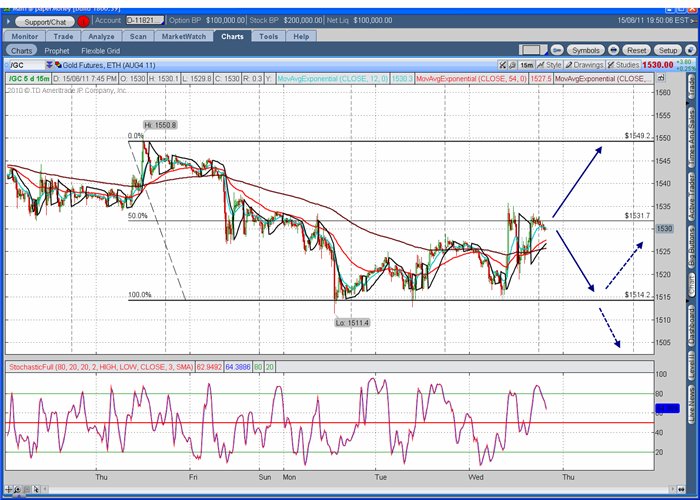Open the symbol selector double-arrow dropdown
The width and height of the screenshot is (700, 500).
click(x=49, y=65)
